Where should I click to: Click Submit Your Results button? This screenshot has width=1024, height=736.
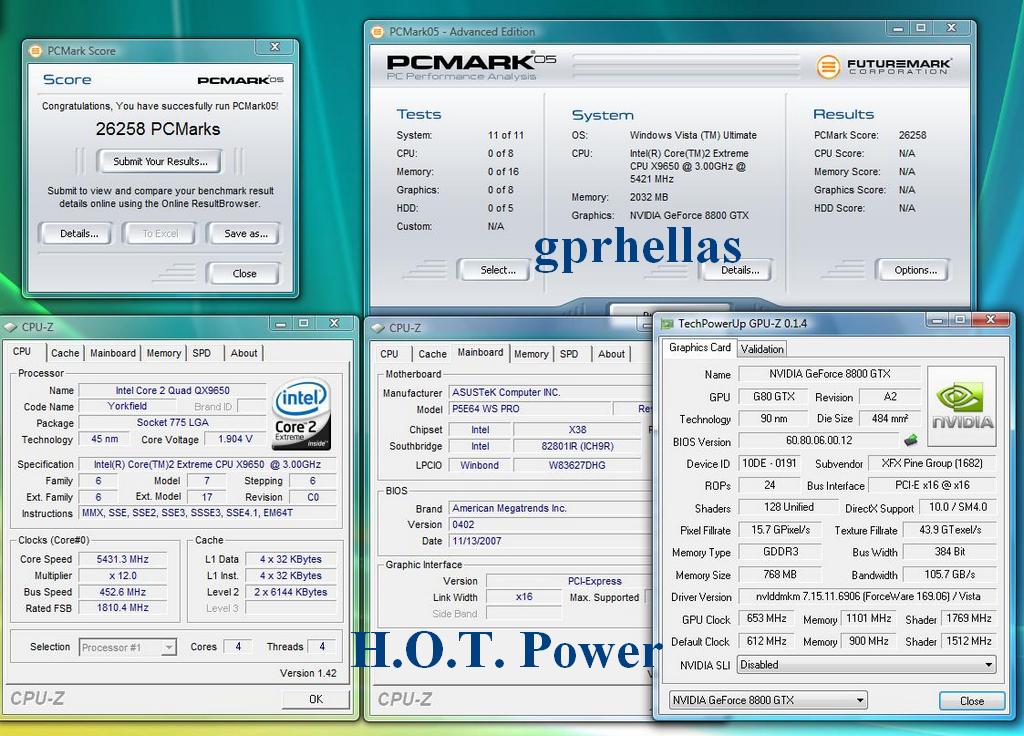pos(160,161)
